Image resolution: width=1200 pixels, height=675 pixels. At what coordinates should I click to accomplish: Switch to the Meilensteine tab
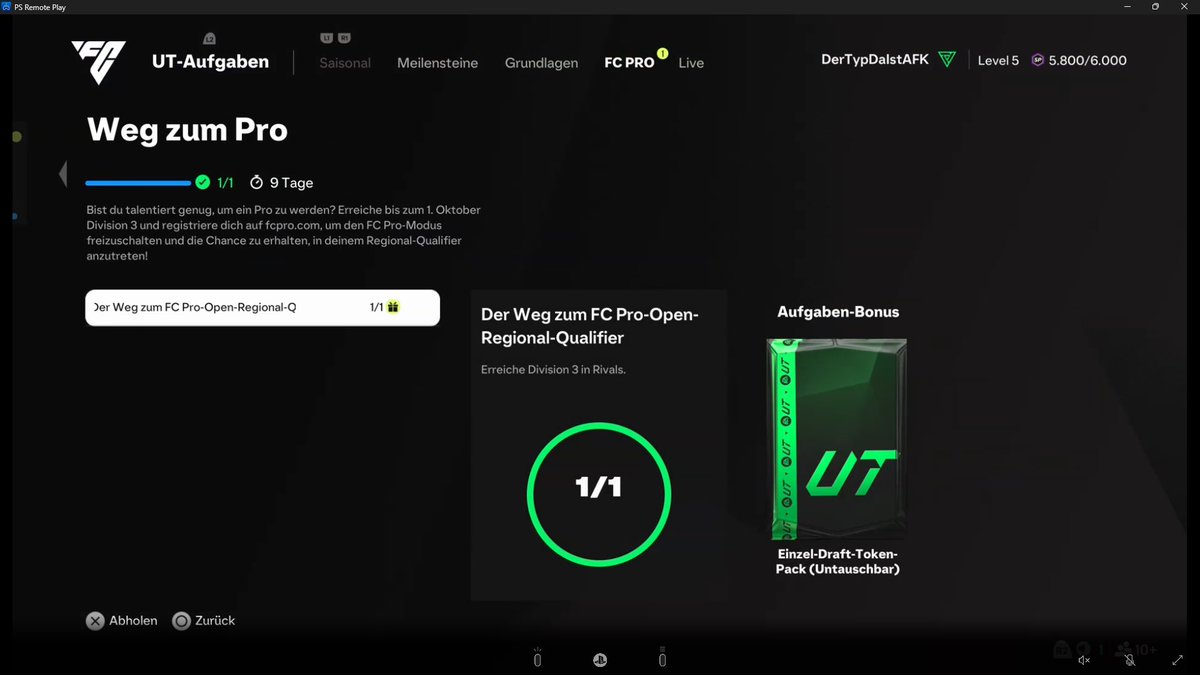437,62
